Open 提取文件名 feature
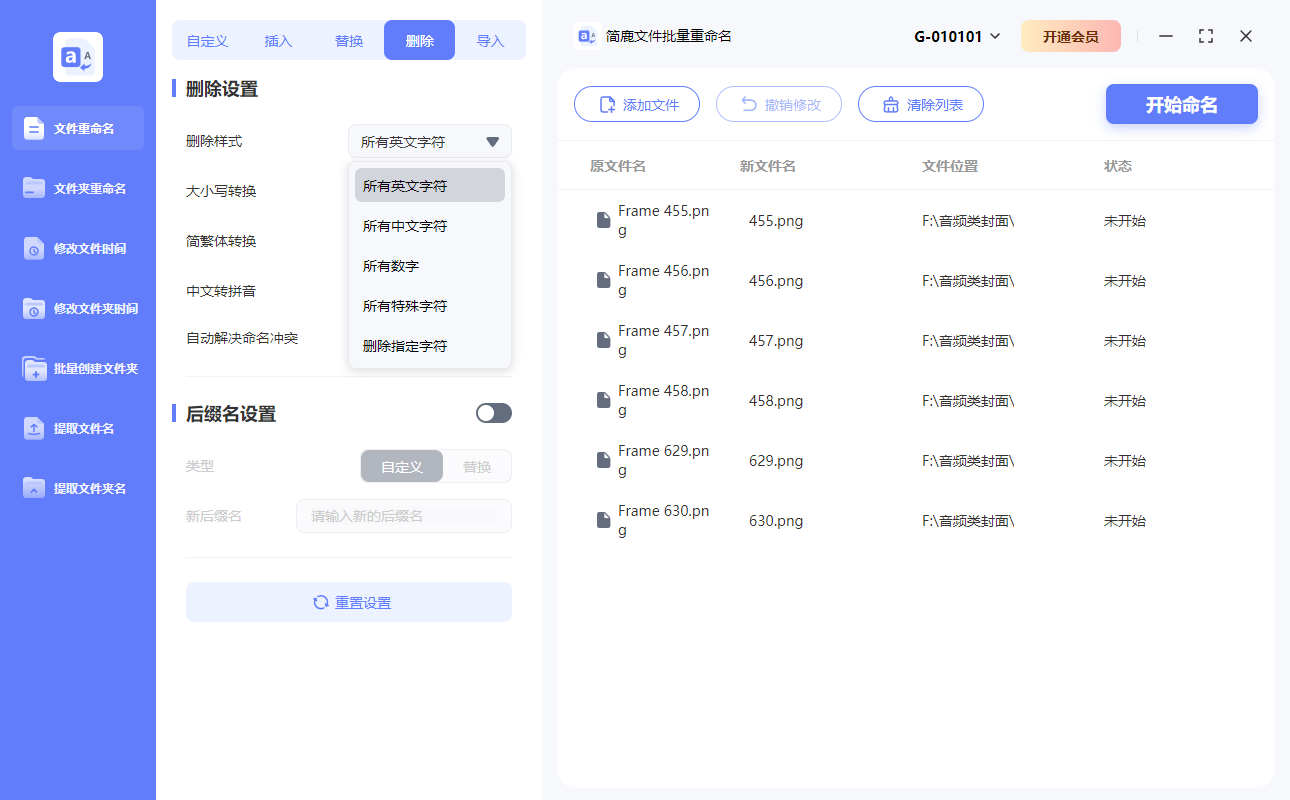The width and height of the screenshot is (1290, 800). click(x=77, y=428)
